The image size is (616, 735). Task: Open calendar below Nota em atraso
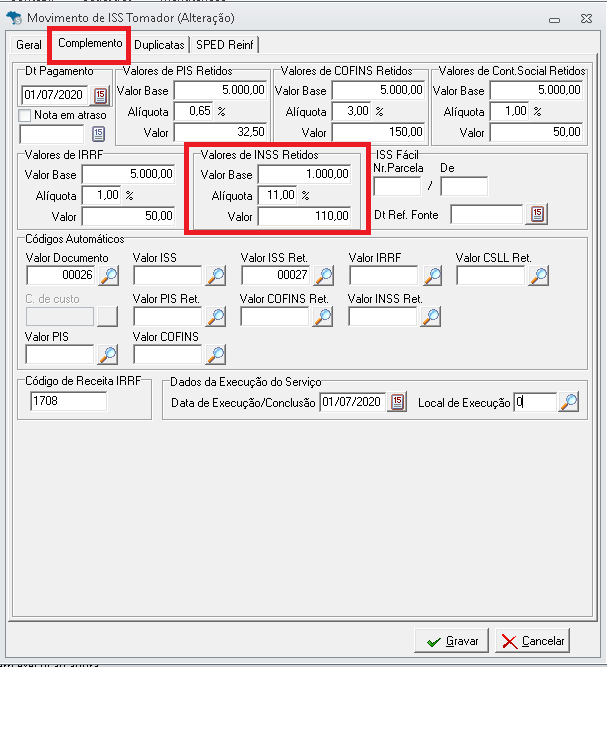(x=98, y=134)
